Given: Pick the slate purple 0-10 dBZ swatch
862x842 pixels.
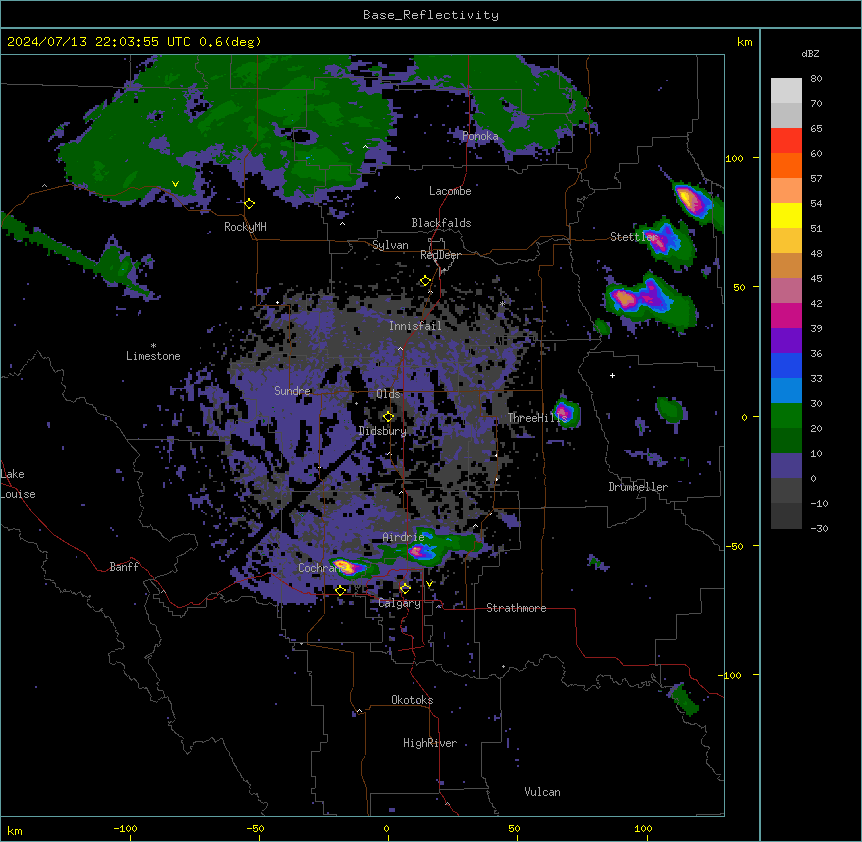Looking at the screenshot, I should point(786,466).
